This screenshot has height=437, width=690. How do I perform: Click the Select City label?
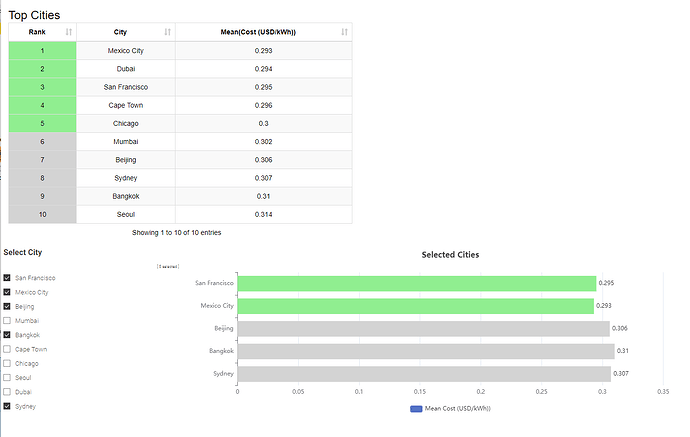click(23, 252)
